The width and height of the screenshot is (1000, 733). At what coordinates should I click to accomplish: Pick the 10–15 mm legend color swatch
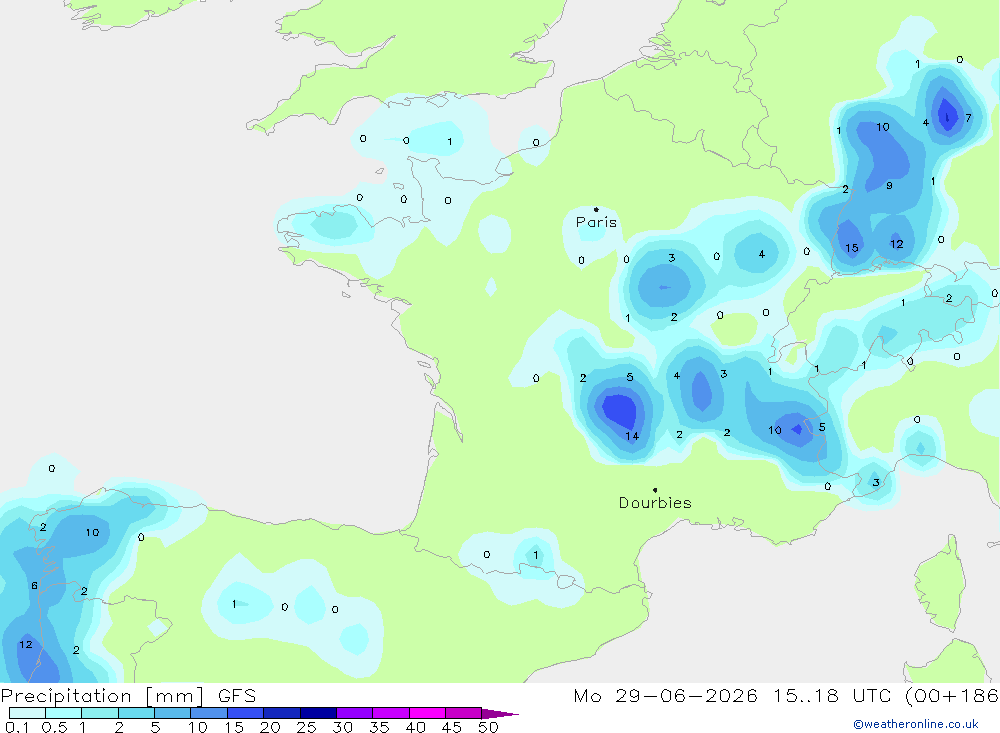pyautogui.click(x=209, y=713)
